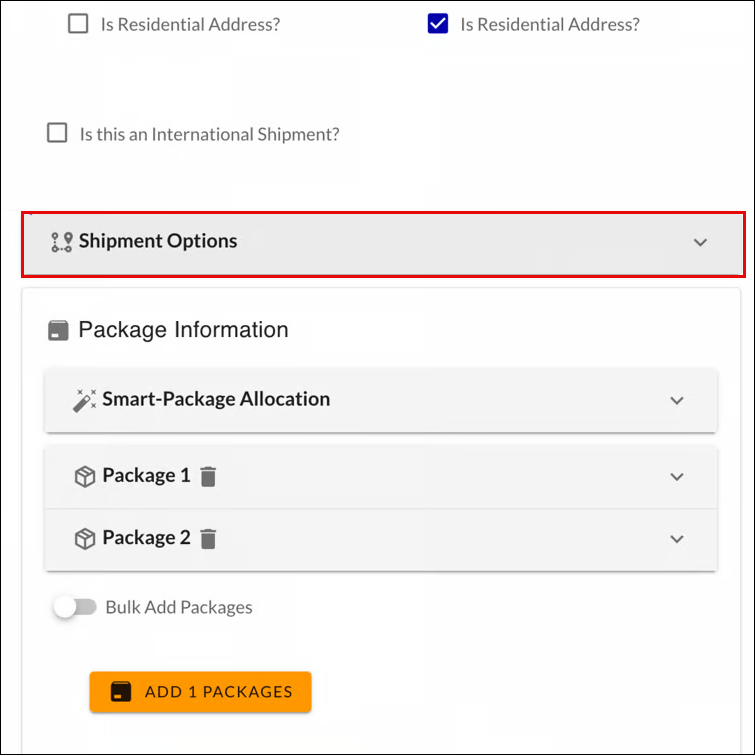Expand Smart-Package Allocation chevron
This screenshot has width=755, height=755.
pyautogui.click(x=677, y=401)
